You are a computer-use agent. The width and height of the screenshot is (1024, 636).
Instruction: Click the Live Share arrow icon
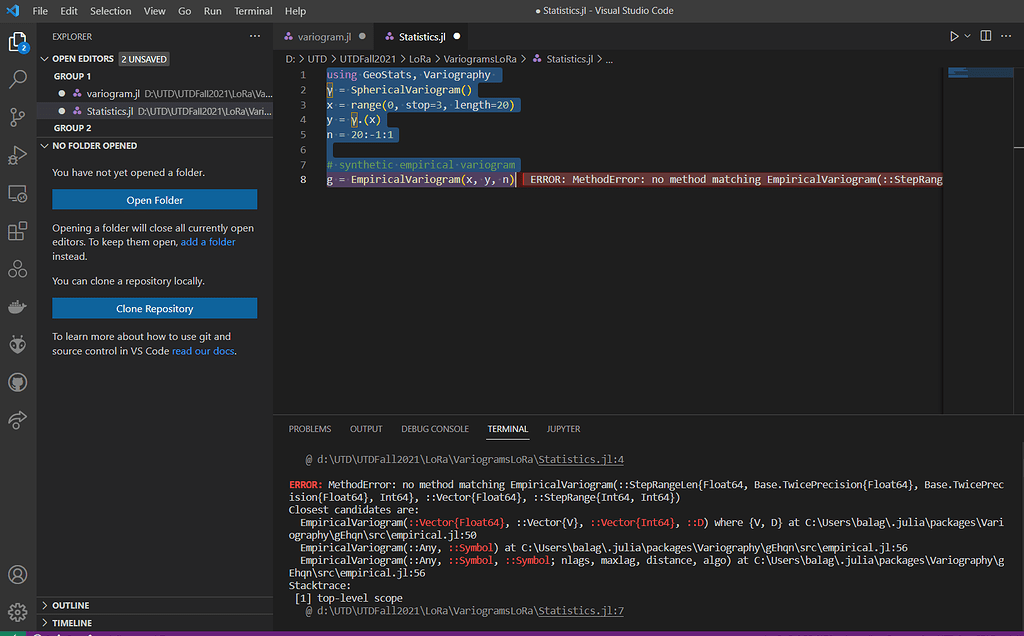[x=17, y=421]
